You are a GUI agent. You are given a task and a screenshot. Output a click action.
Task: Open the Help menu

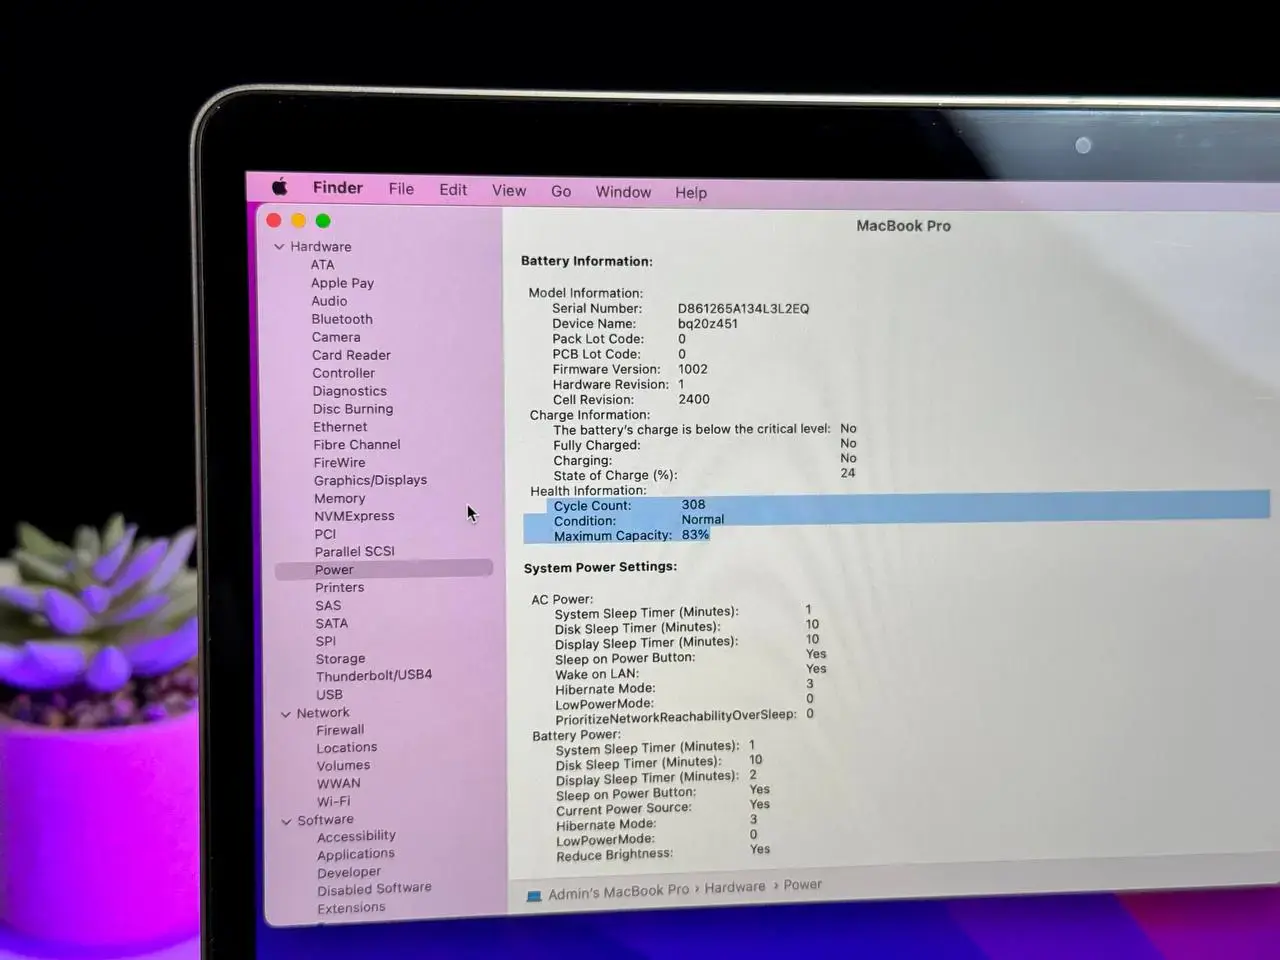coord(691,193)
